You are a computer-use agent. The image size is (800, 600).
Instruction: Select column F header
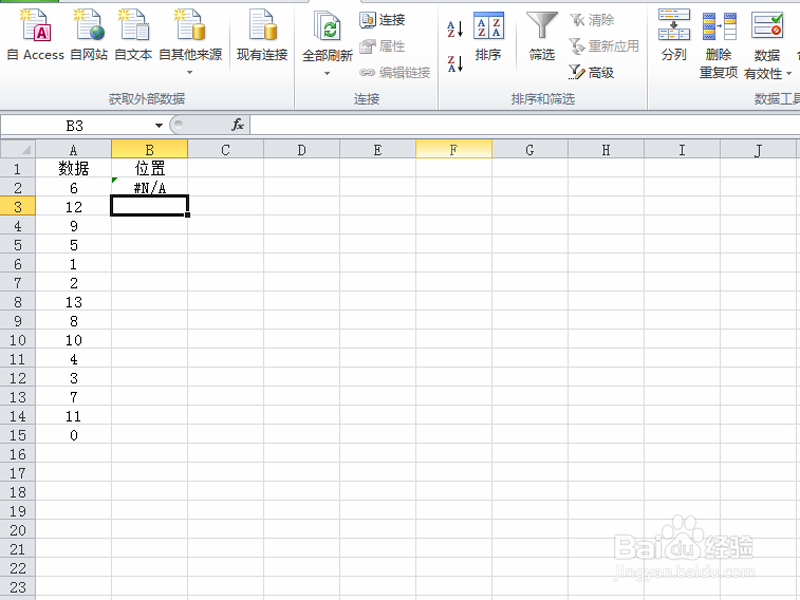454,150
